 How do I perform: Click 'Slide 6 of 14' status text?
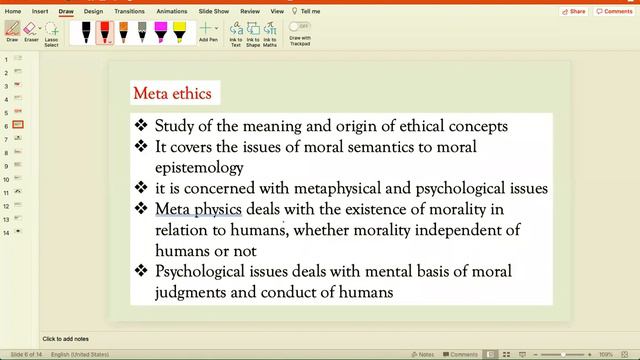click(26, 355)
